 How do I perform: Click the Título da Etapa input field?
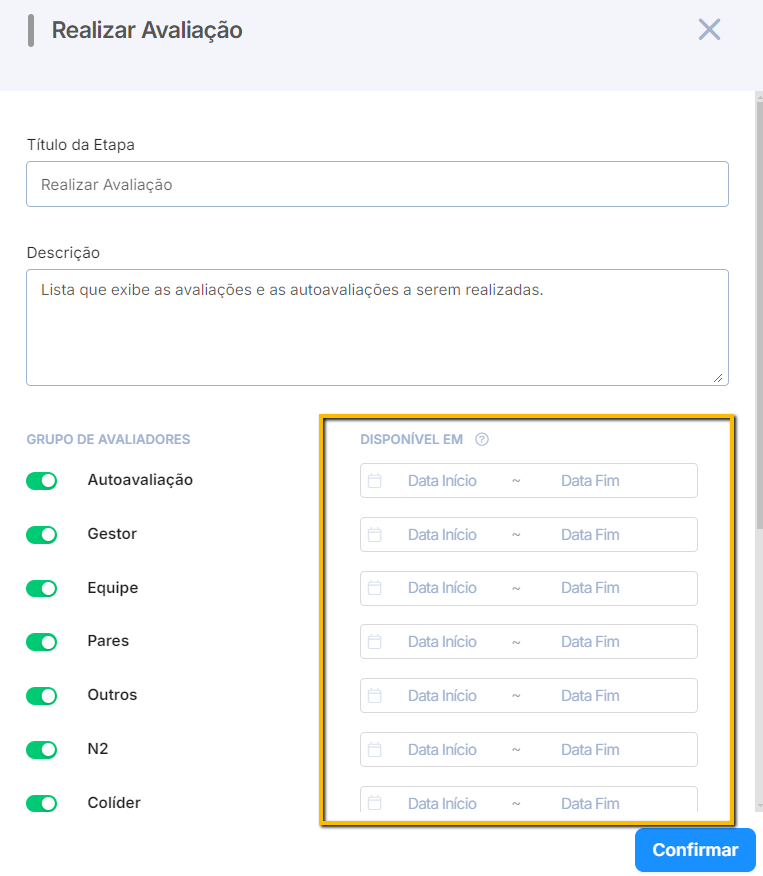(377, 185)
